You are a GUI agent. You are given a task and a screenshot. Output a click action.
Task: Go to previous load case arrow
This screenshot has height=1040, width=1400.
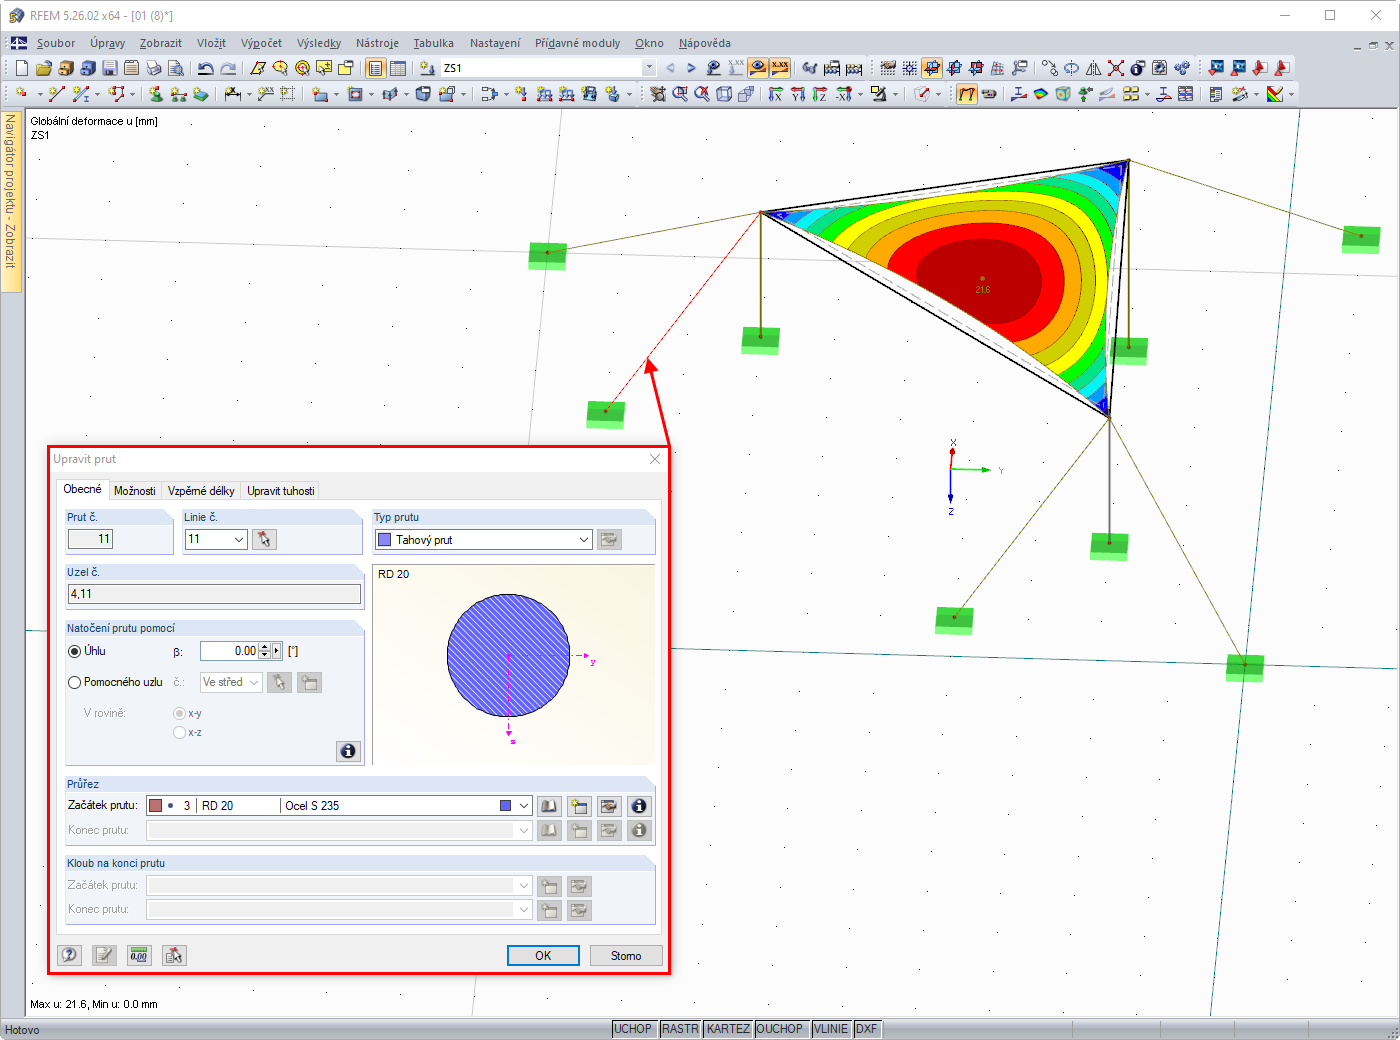click(670, 68)
